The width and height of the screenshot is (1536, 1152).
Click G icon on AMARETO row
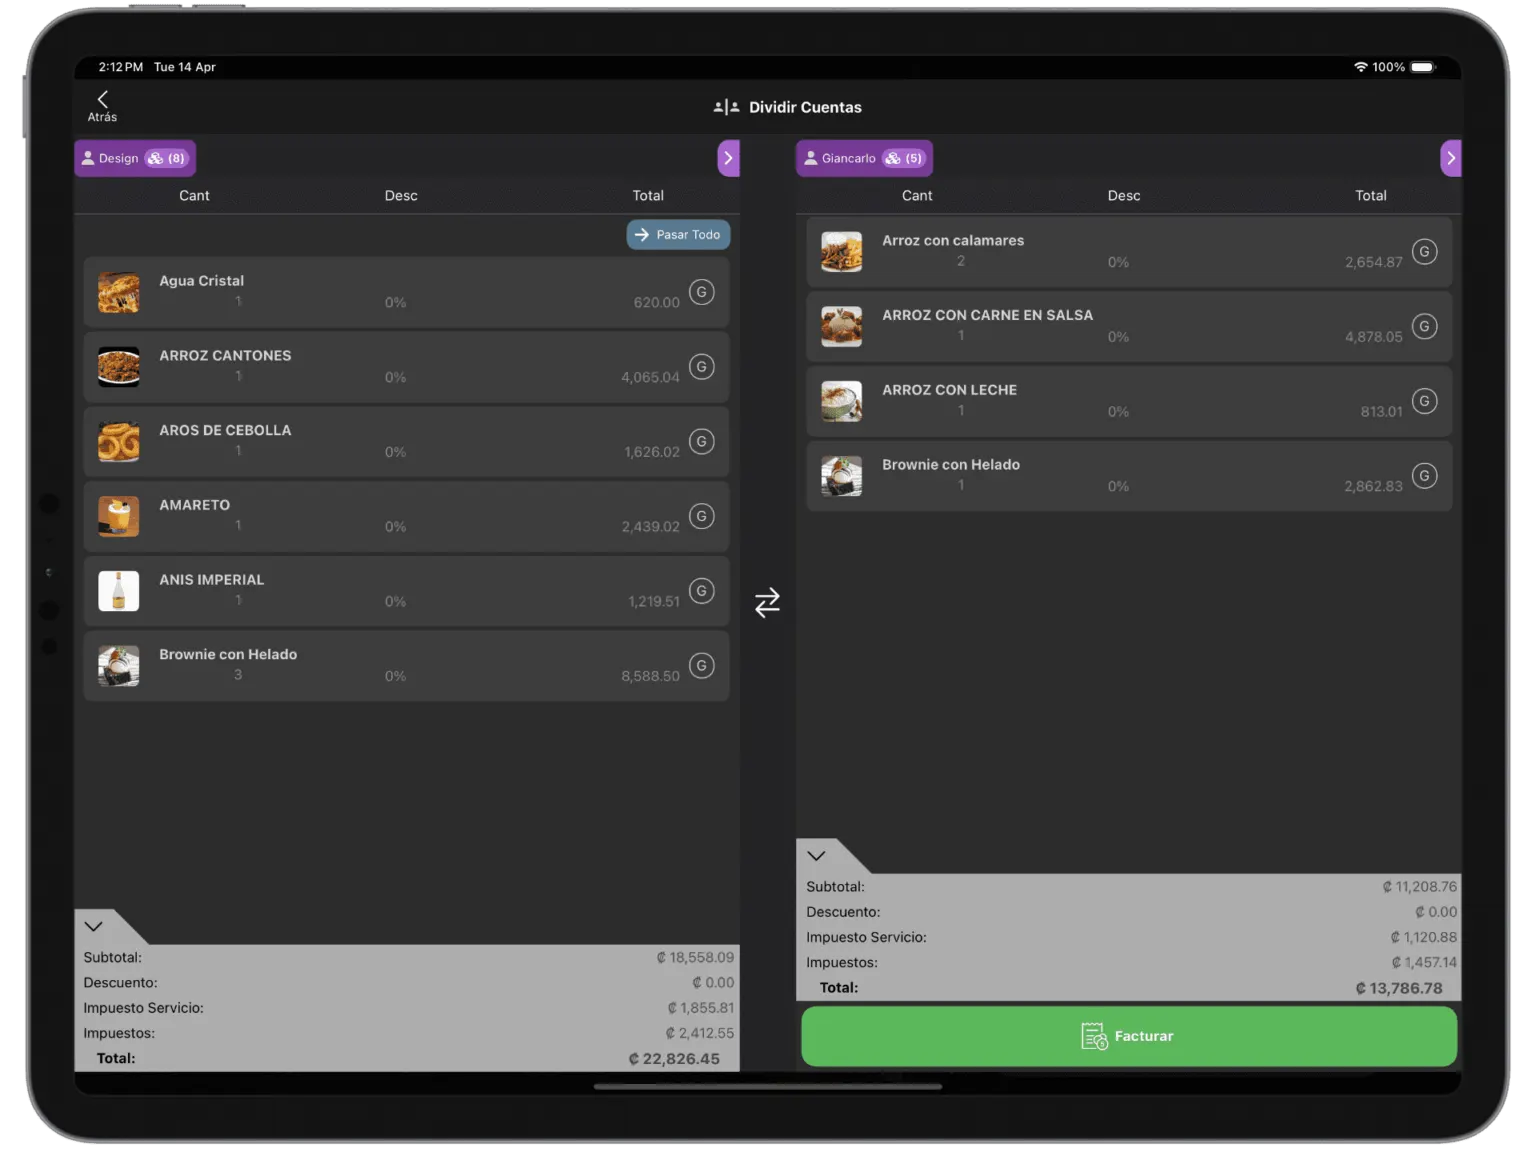(x=702, y=516)
